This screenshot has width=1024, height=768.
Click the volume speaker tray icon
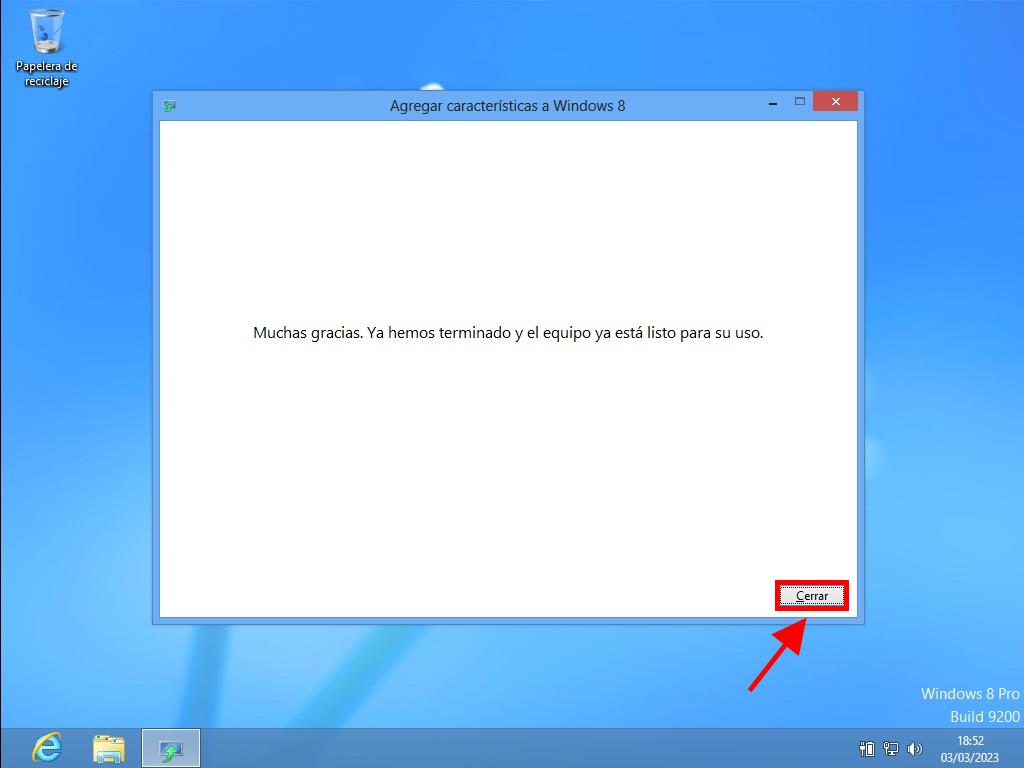915,749
